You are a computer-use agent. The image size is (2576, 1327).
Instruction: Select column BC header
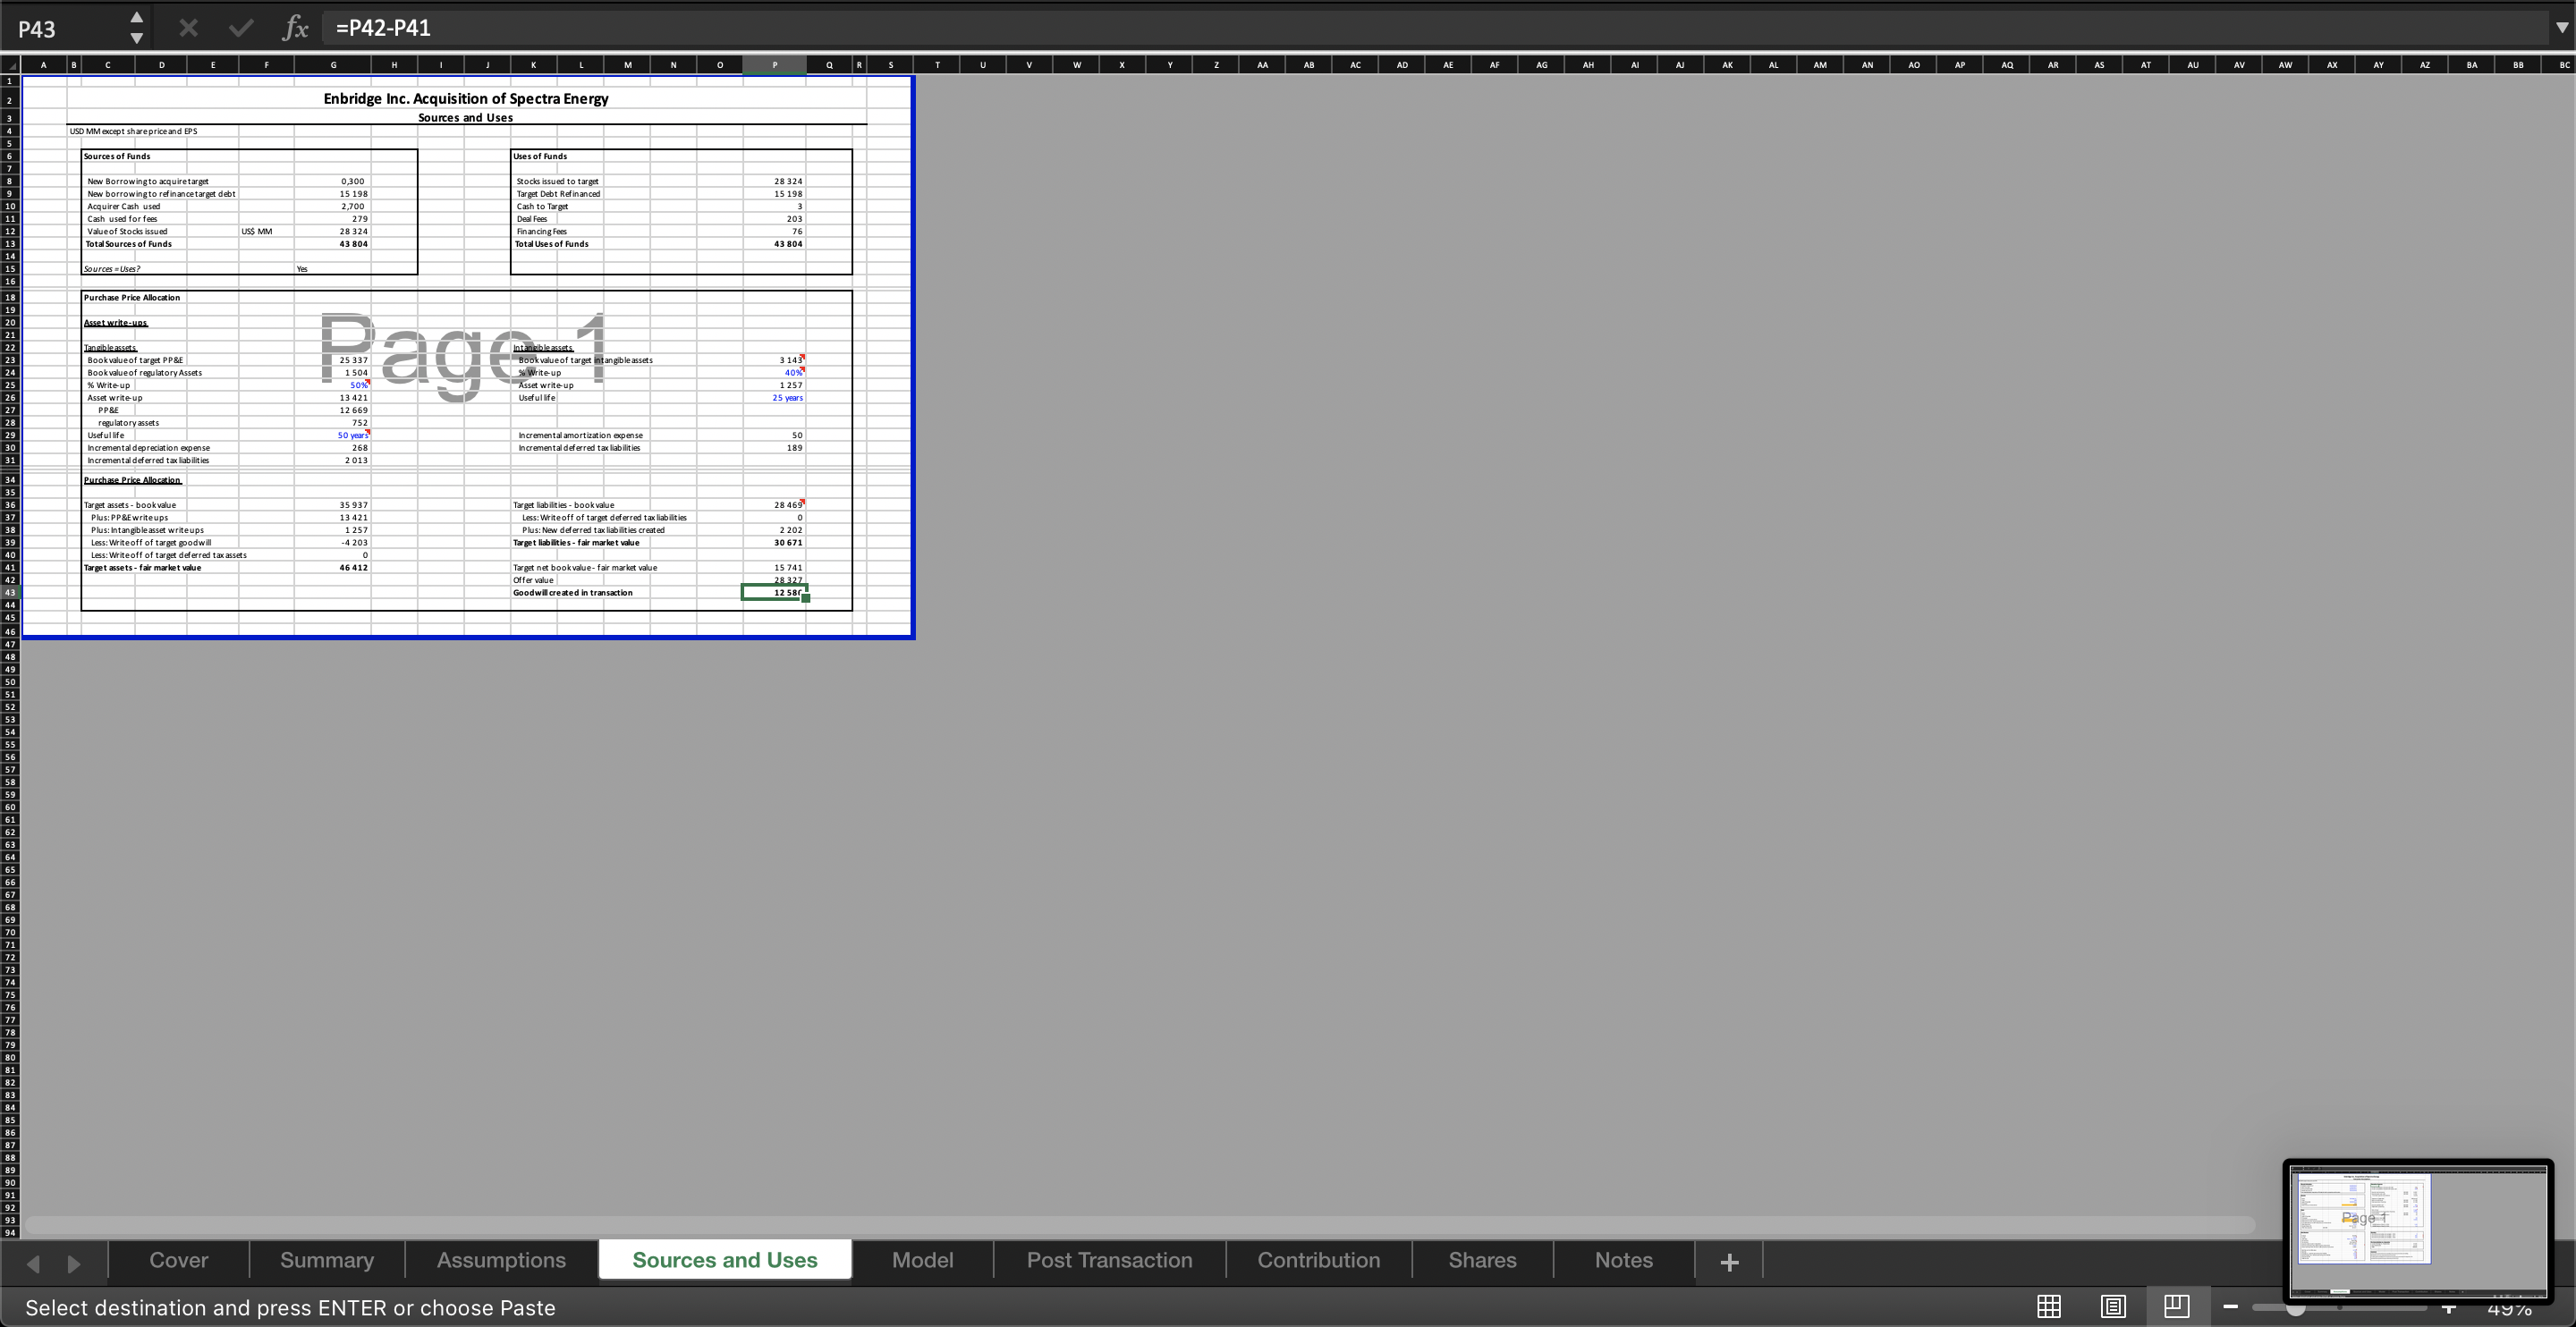click(x=2564, y=65)
